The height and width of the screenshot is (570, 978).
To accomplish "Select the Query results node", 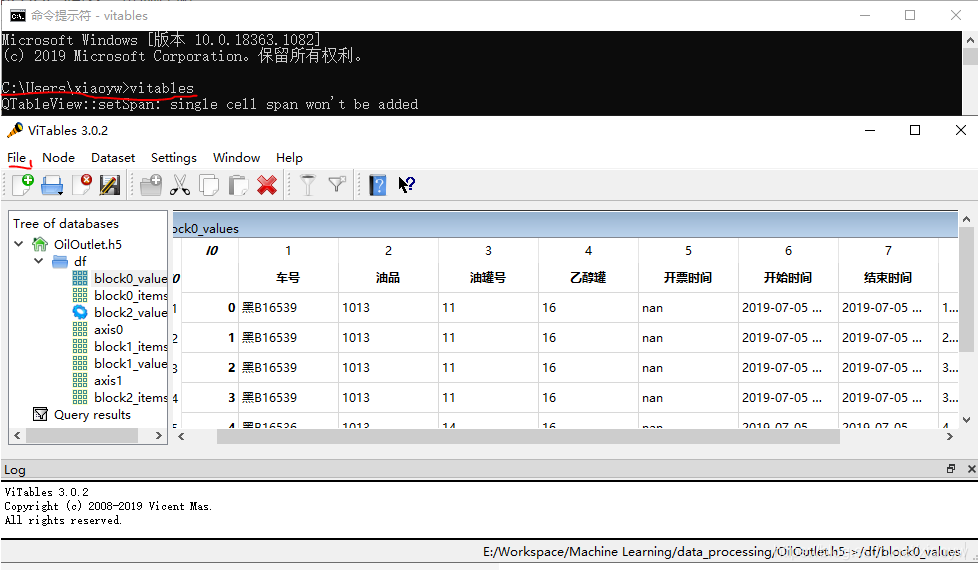I will [92, 415].
